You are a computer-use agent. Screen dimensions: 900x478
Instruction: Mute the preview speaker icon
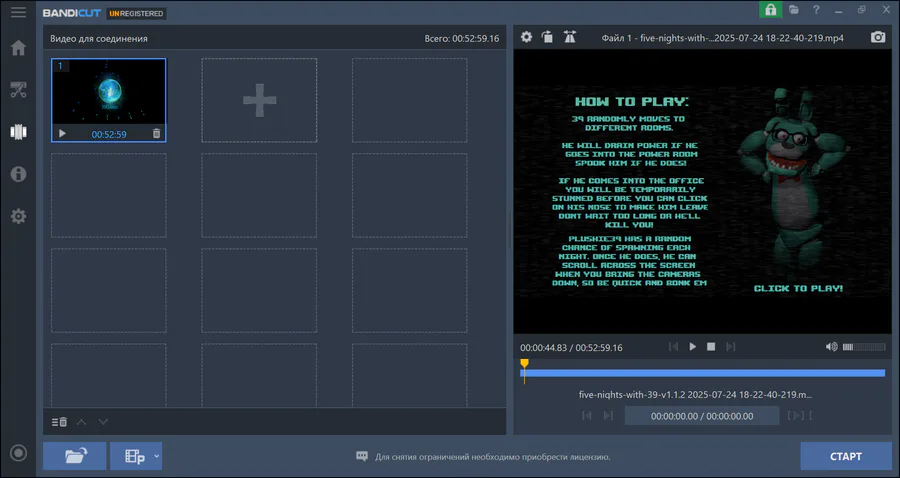pos(832,347)
